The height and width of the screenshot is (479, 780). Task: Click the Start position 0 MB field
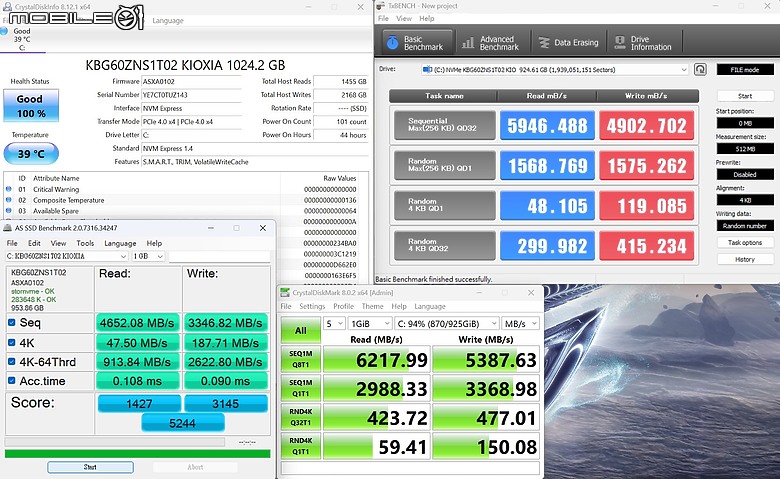[745, 123]
